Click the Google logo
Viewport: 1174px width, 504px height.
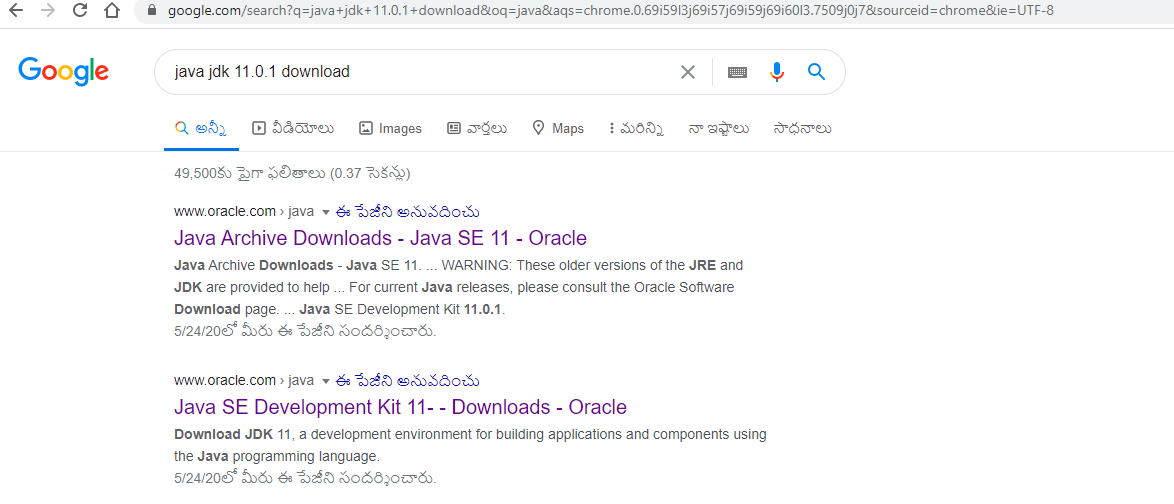pyautogui.click(x=64, y=71)
